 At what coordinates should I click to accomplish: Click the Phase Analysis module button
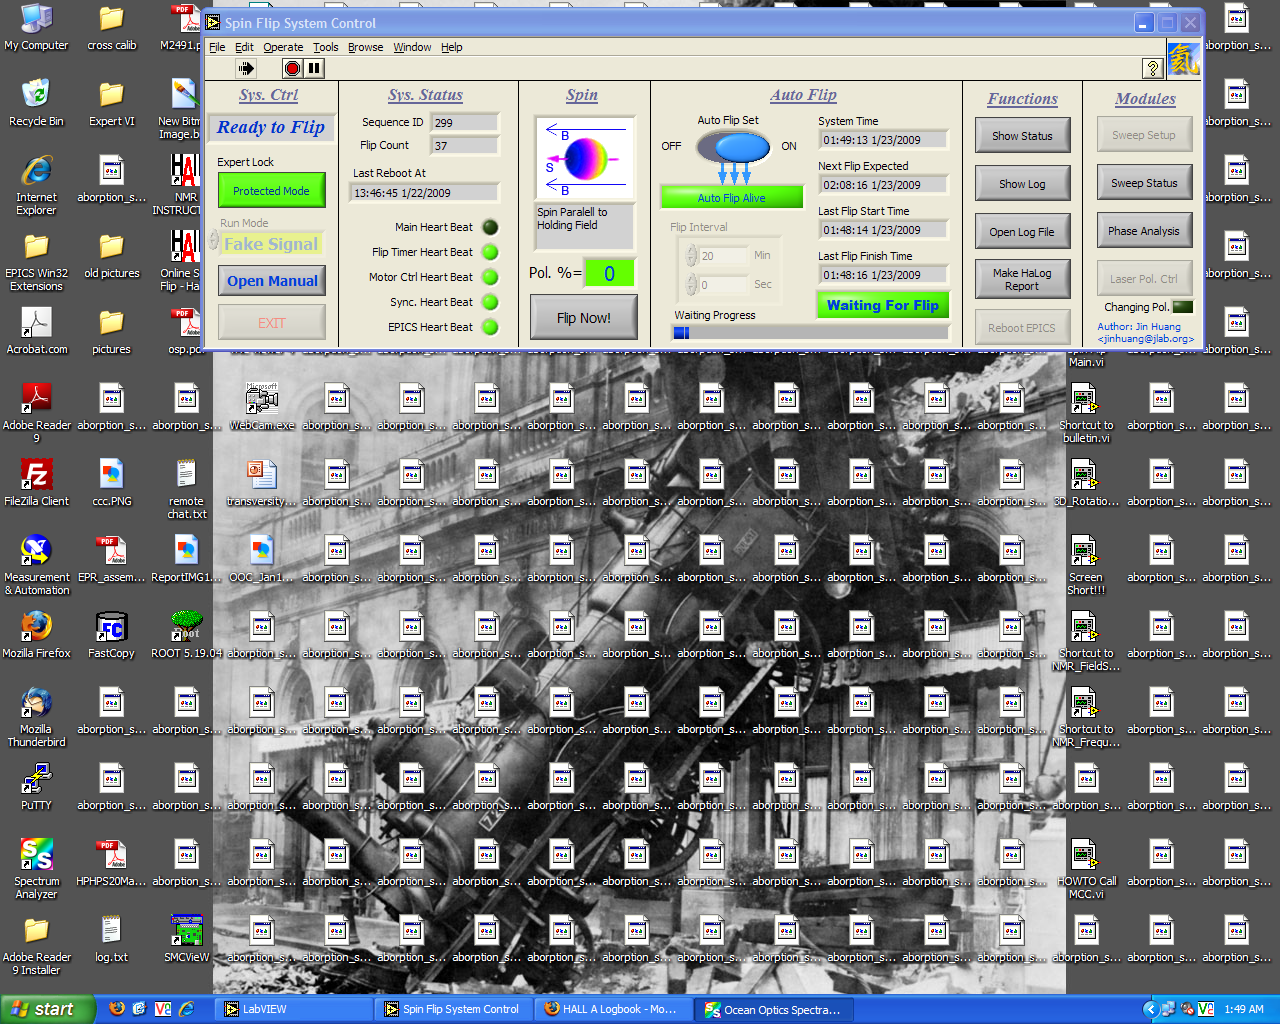(1144, 231)
